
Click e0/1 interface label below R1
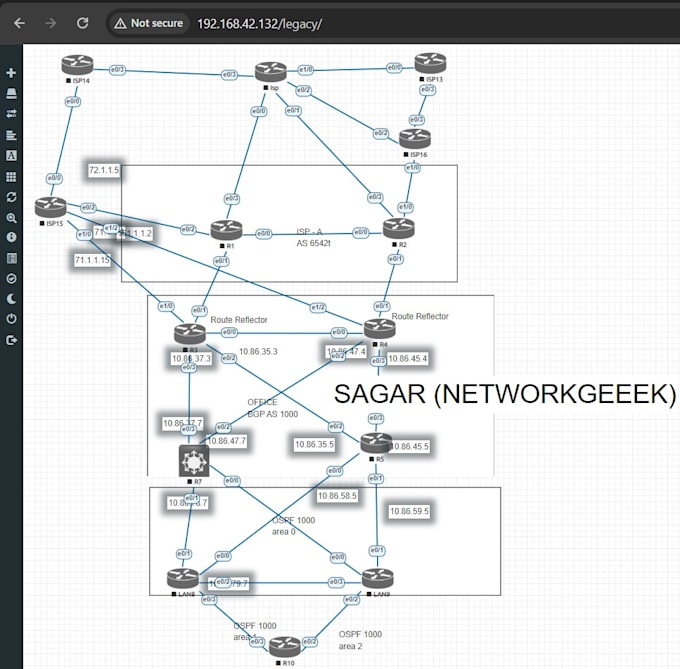[x=221, y=261]
